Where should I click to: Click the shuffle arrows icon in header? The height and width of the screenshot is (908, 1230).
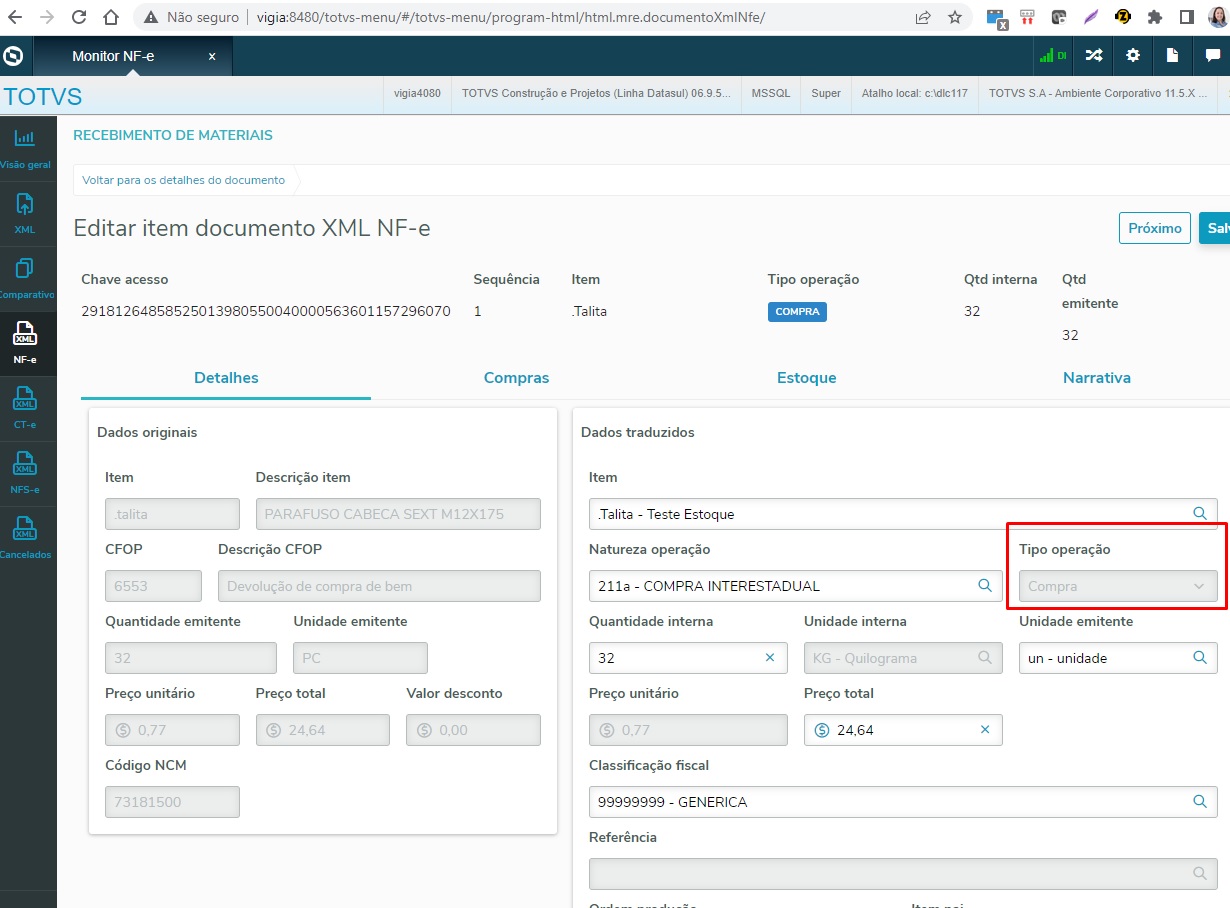[1095, 56]
